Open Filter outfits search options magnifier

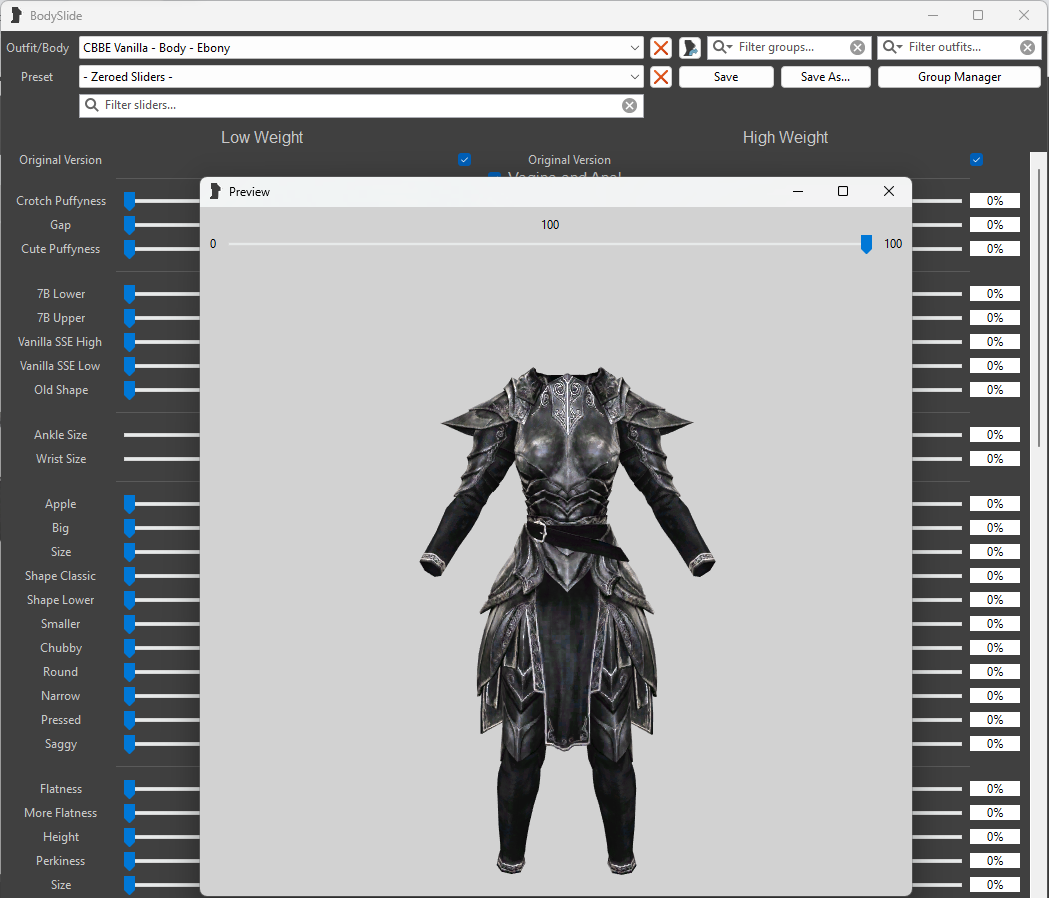click(892, 47)
